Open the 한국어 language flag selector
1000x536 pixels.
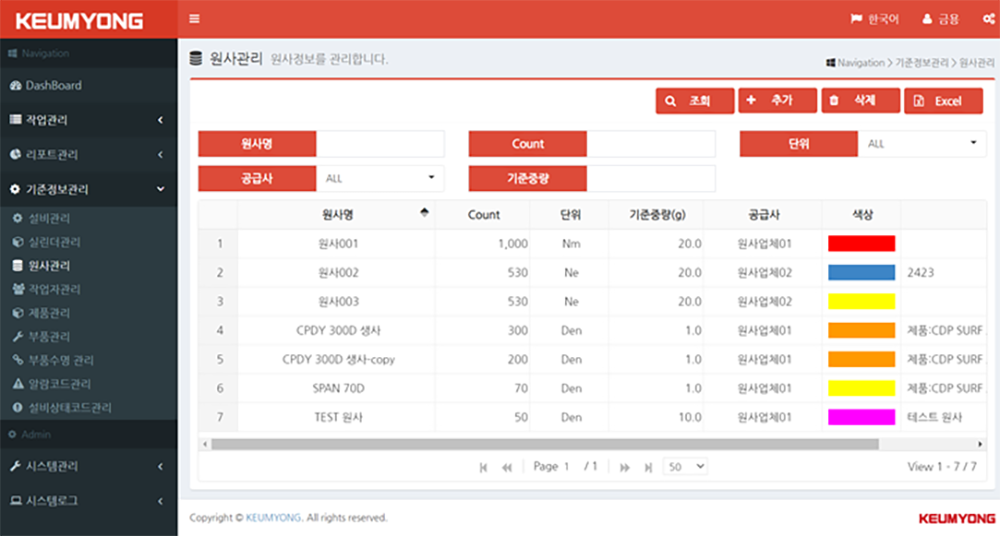(x=875, y=19)
